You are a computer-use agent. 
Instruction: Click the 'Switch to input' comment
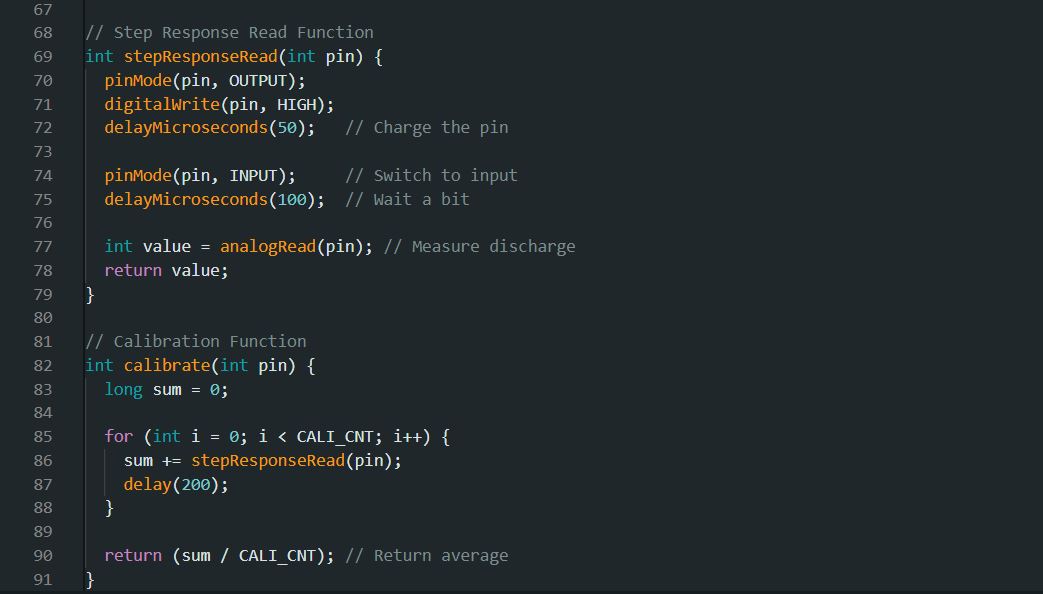[431, 176]
